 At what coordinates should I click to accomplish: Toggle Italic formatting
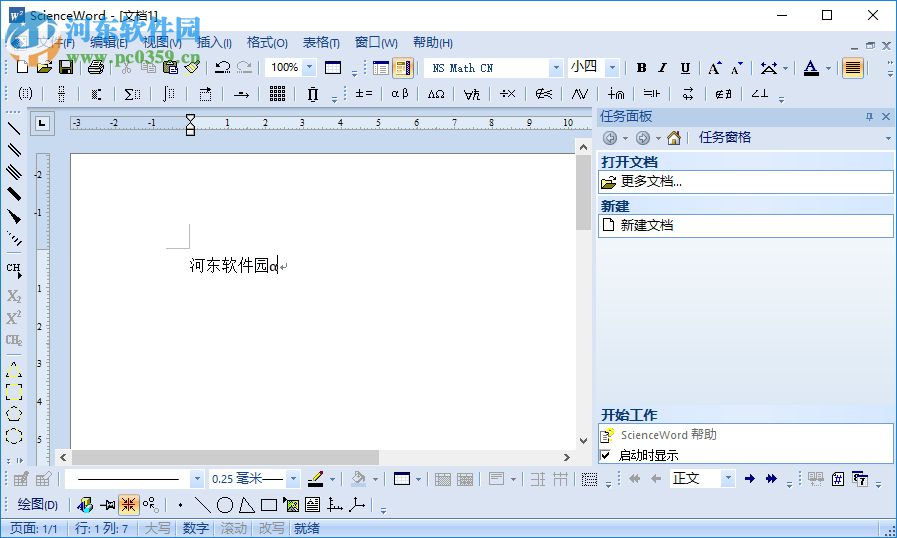pos(662,68)
